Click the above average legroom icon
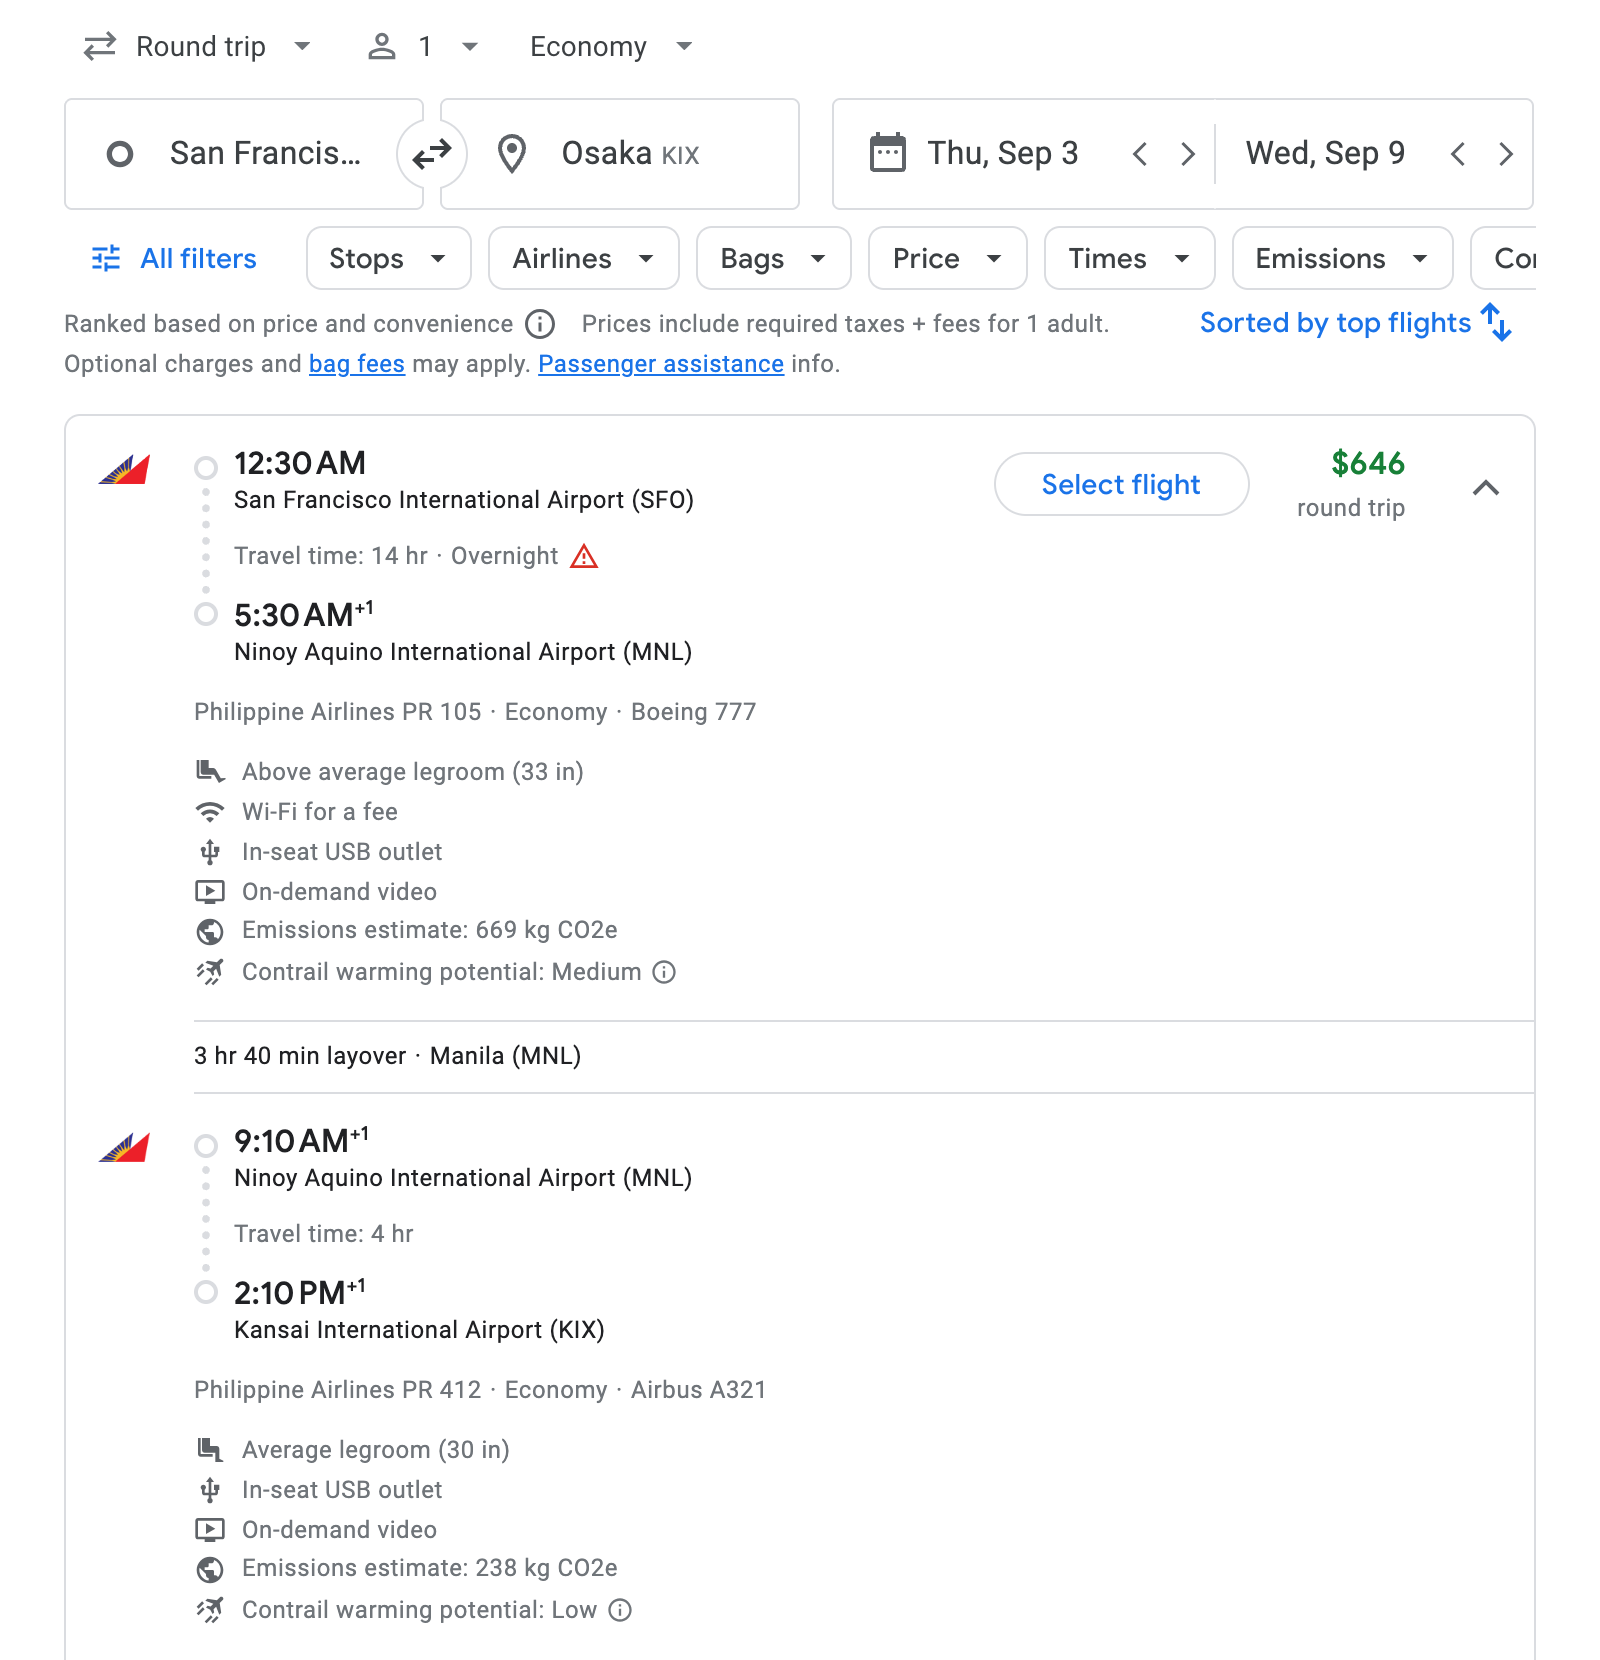 209,771
